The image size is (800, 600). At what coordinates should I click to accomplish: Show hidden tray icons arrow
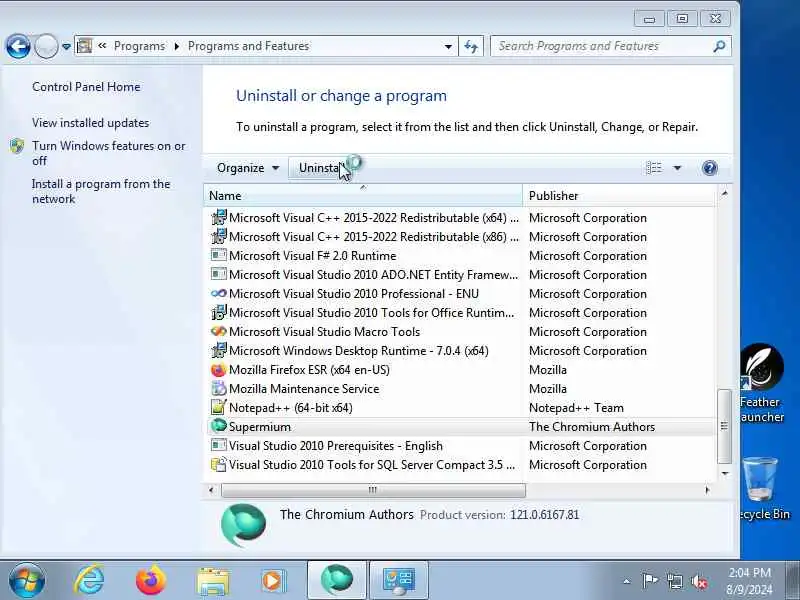click(x=627, y=581)
